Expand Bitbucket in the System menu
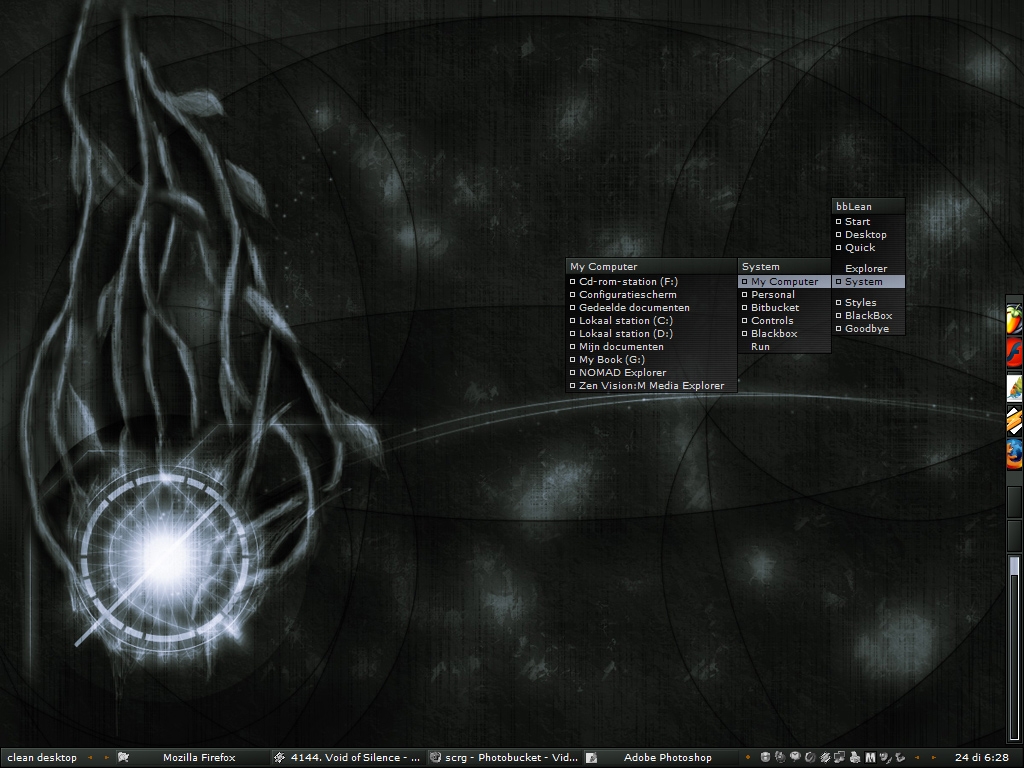The image size is (1024, 768). click(784, 308)
